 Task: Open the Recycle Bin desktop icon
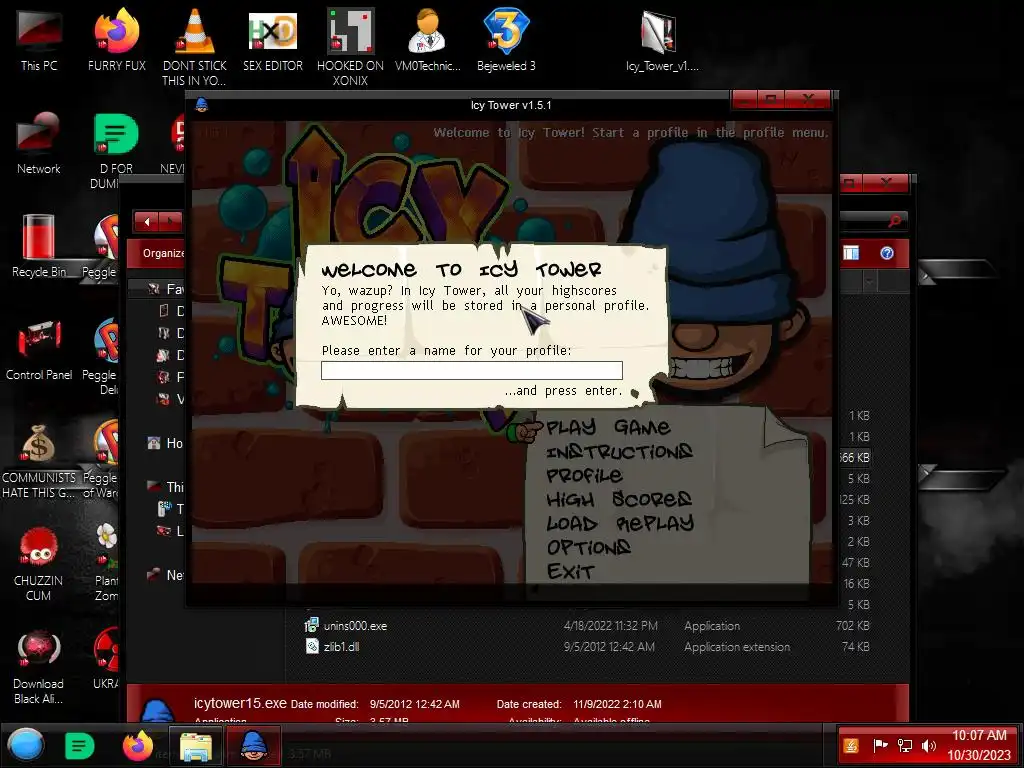tap(39, 246)
